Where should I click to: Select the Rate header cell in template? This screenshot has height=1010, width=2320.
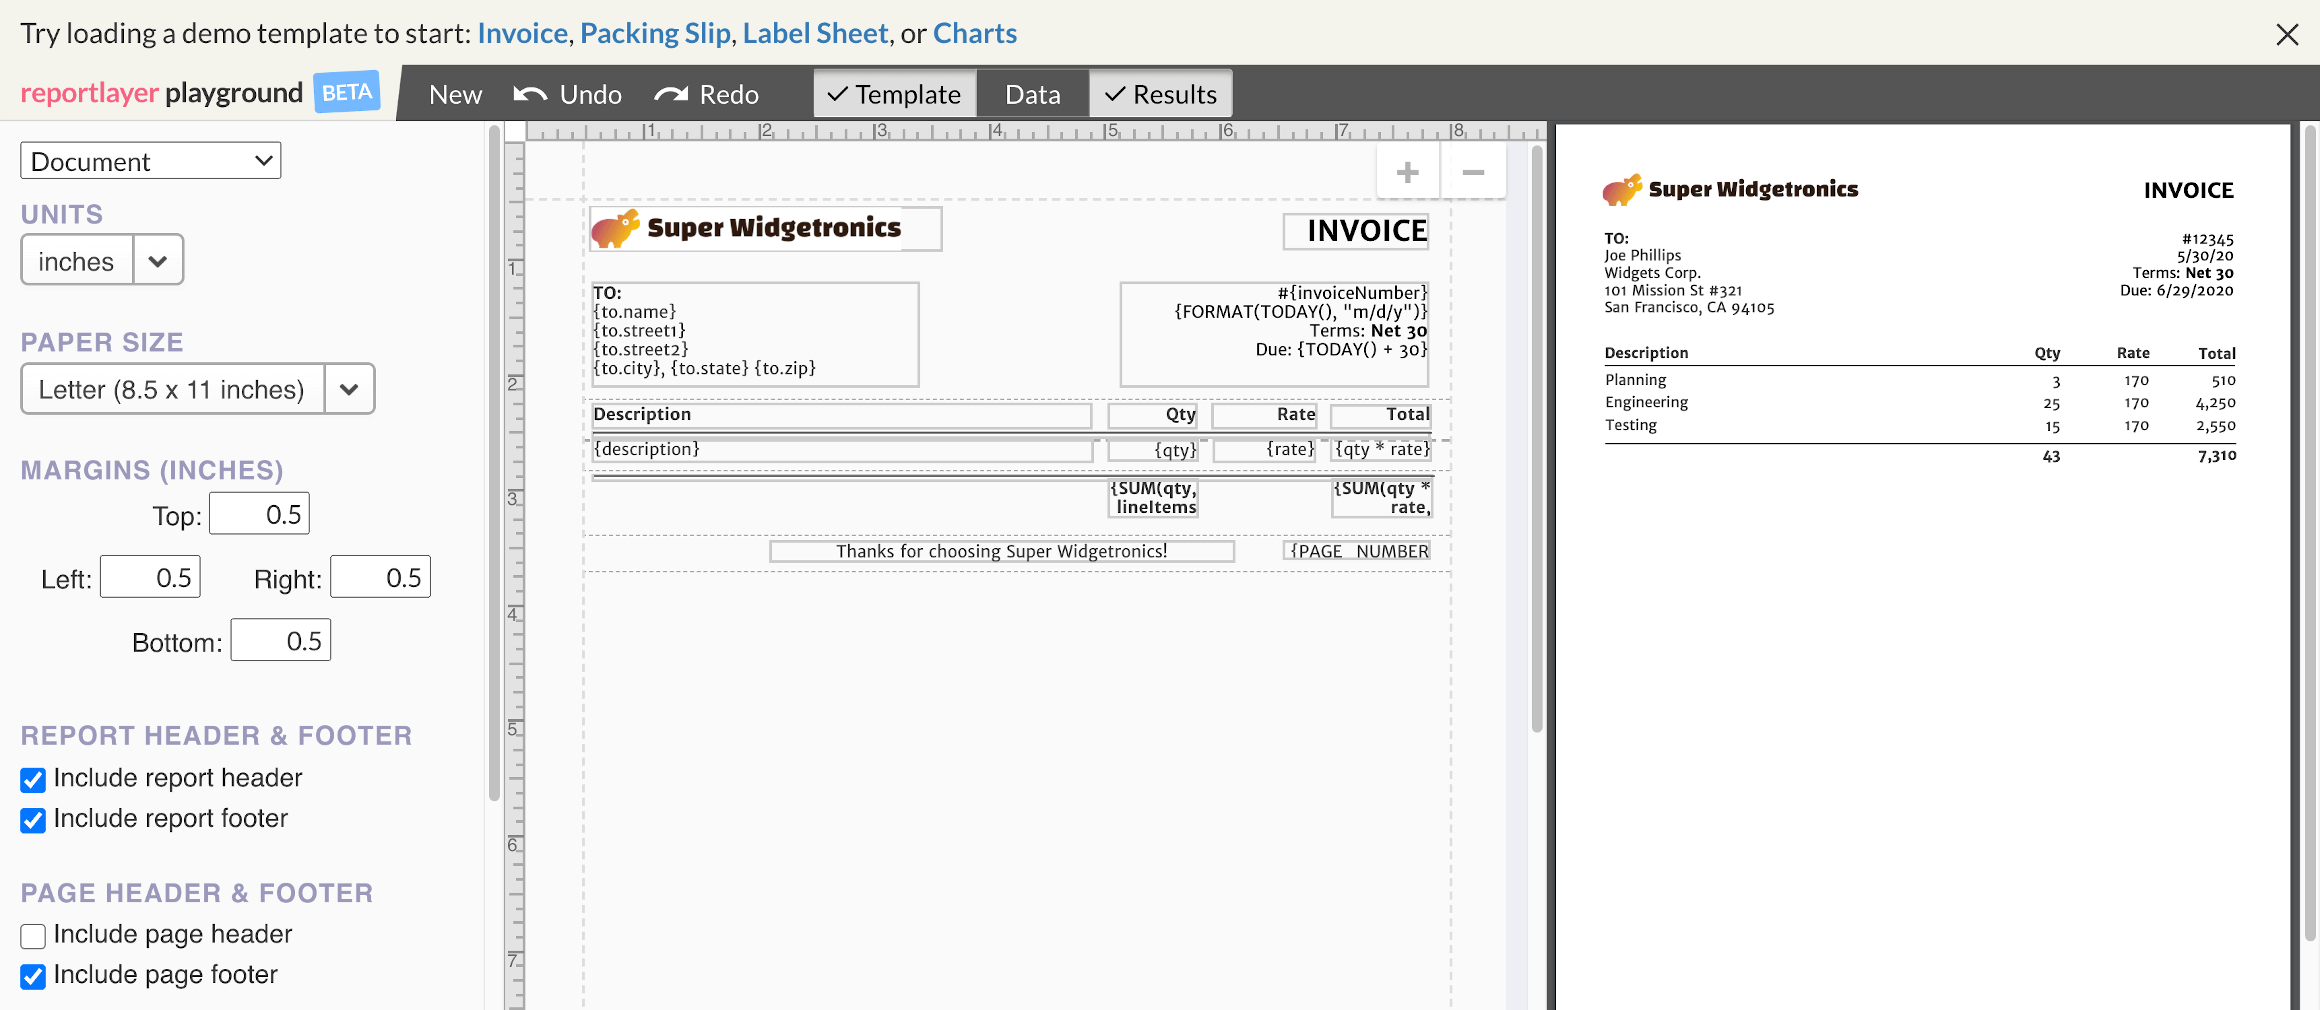(x=1265, y=415)
